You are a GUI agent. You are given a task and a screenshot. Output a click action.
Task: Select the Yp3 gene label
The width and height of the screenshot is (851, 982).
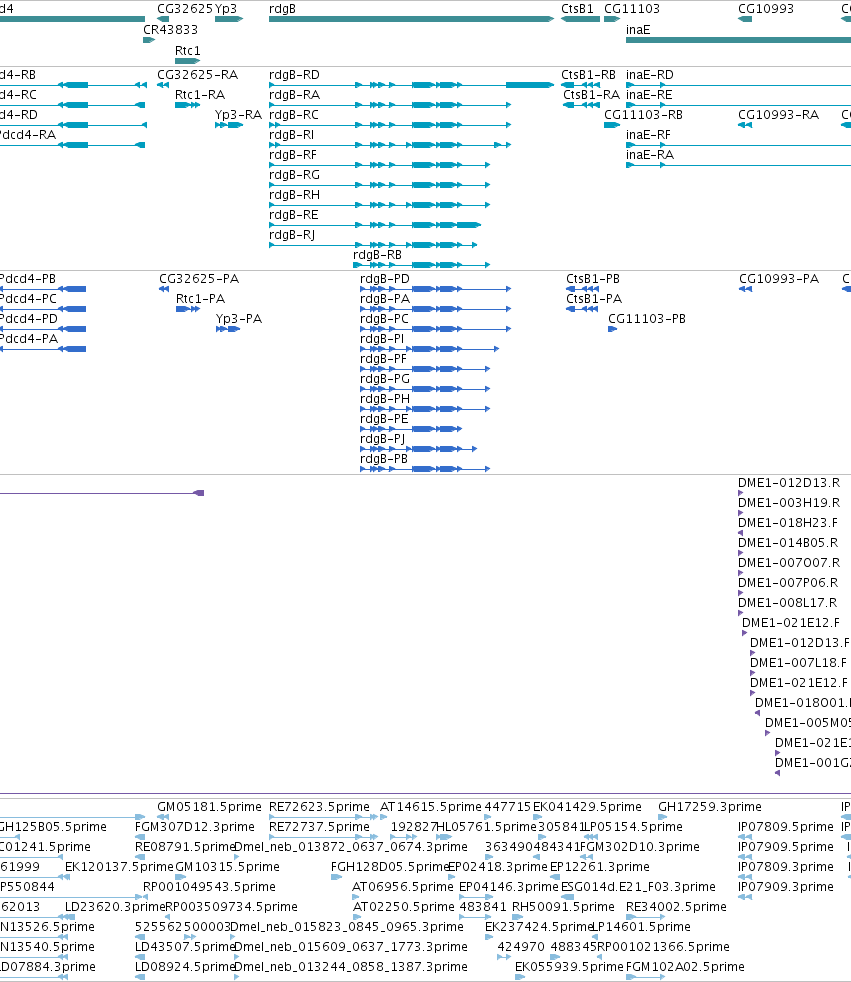[x=226, y=9]
